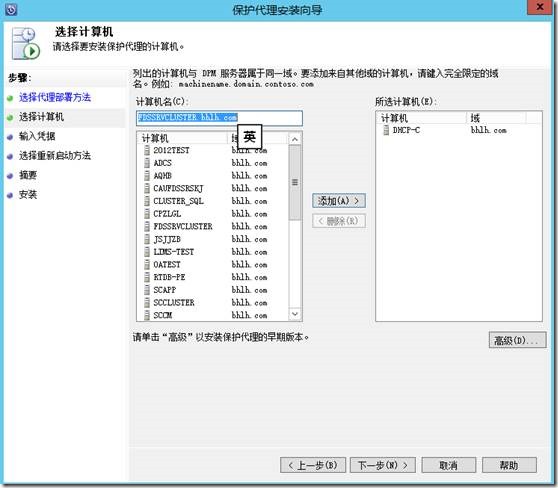This screenshot has height=488, width=558.
Task: Click the server icon beside SCCLUSTER
Action: pyautogui.click(x=147, y=303)
